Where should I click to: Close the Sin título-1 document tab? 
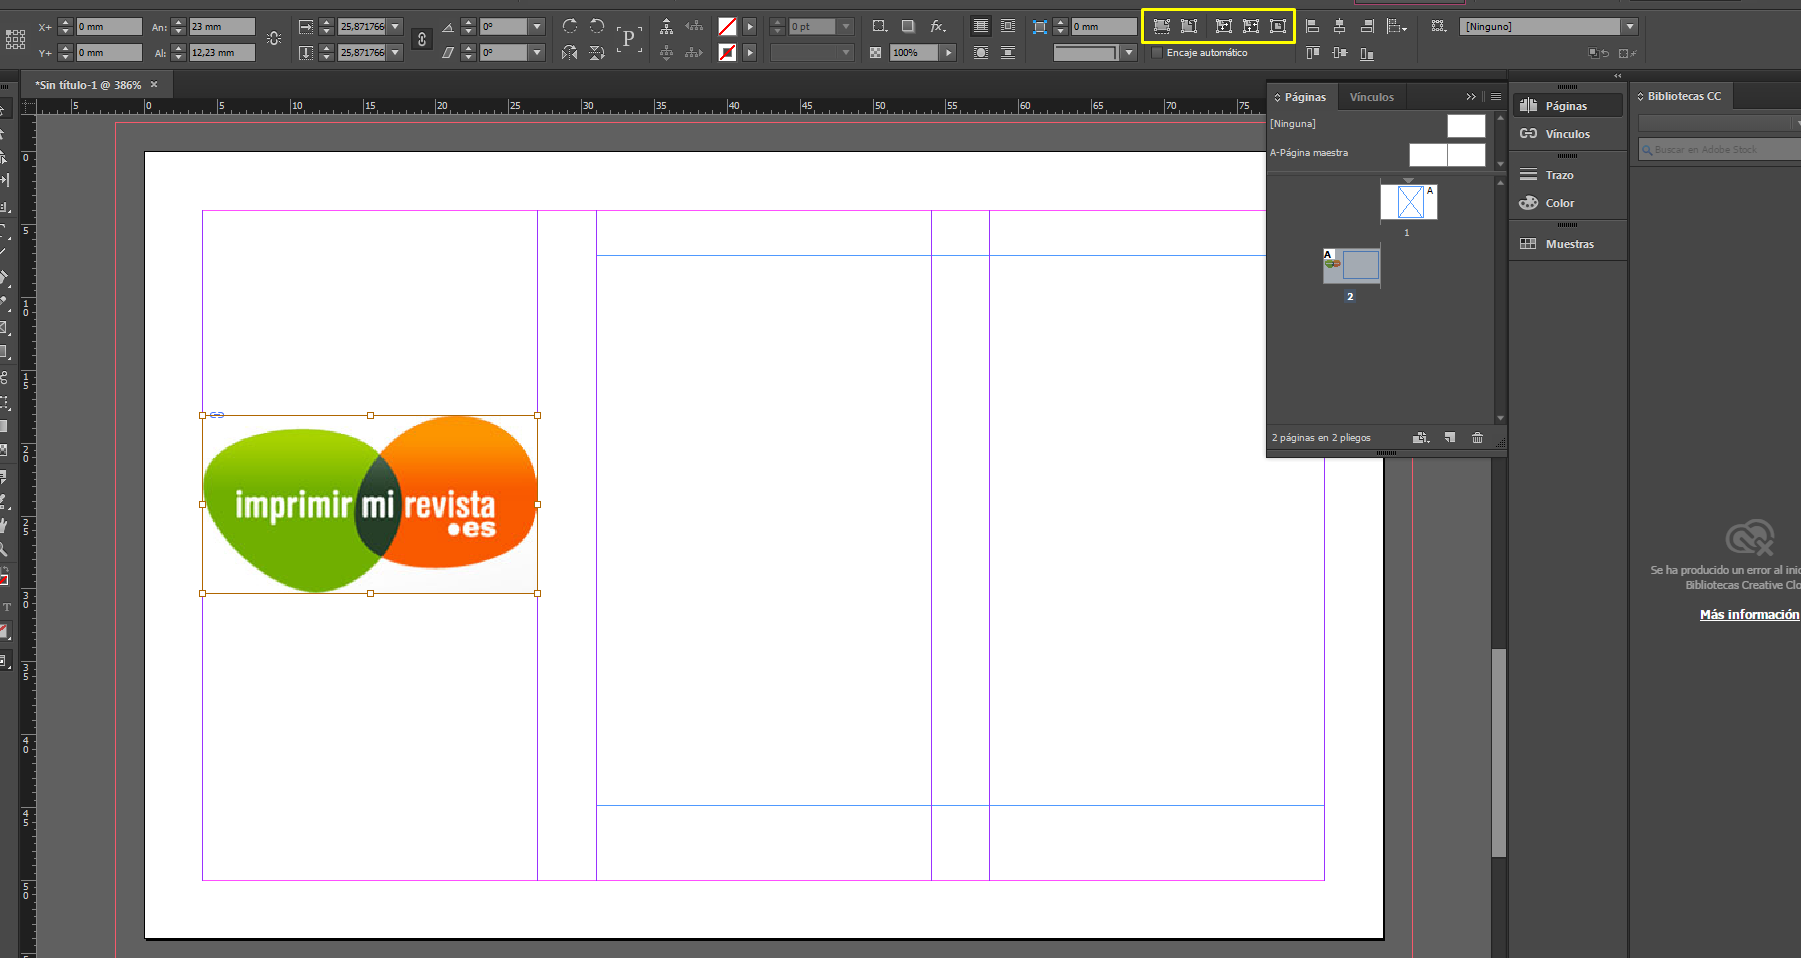point(154,85)
